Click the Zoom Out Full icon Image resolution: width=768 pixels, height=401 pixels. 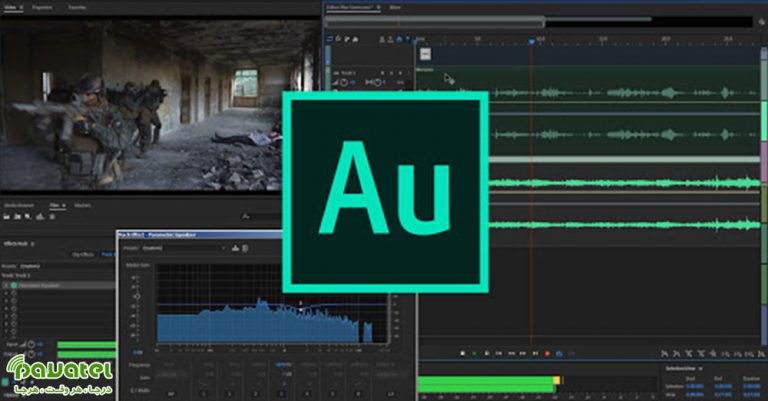pyautogui.click(x=714, y=354)
